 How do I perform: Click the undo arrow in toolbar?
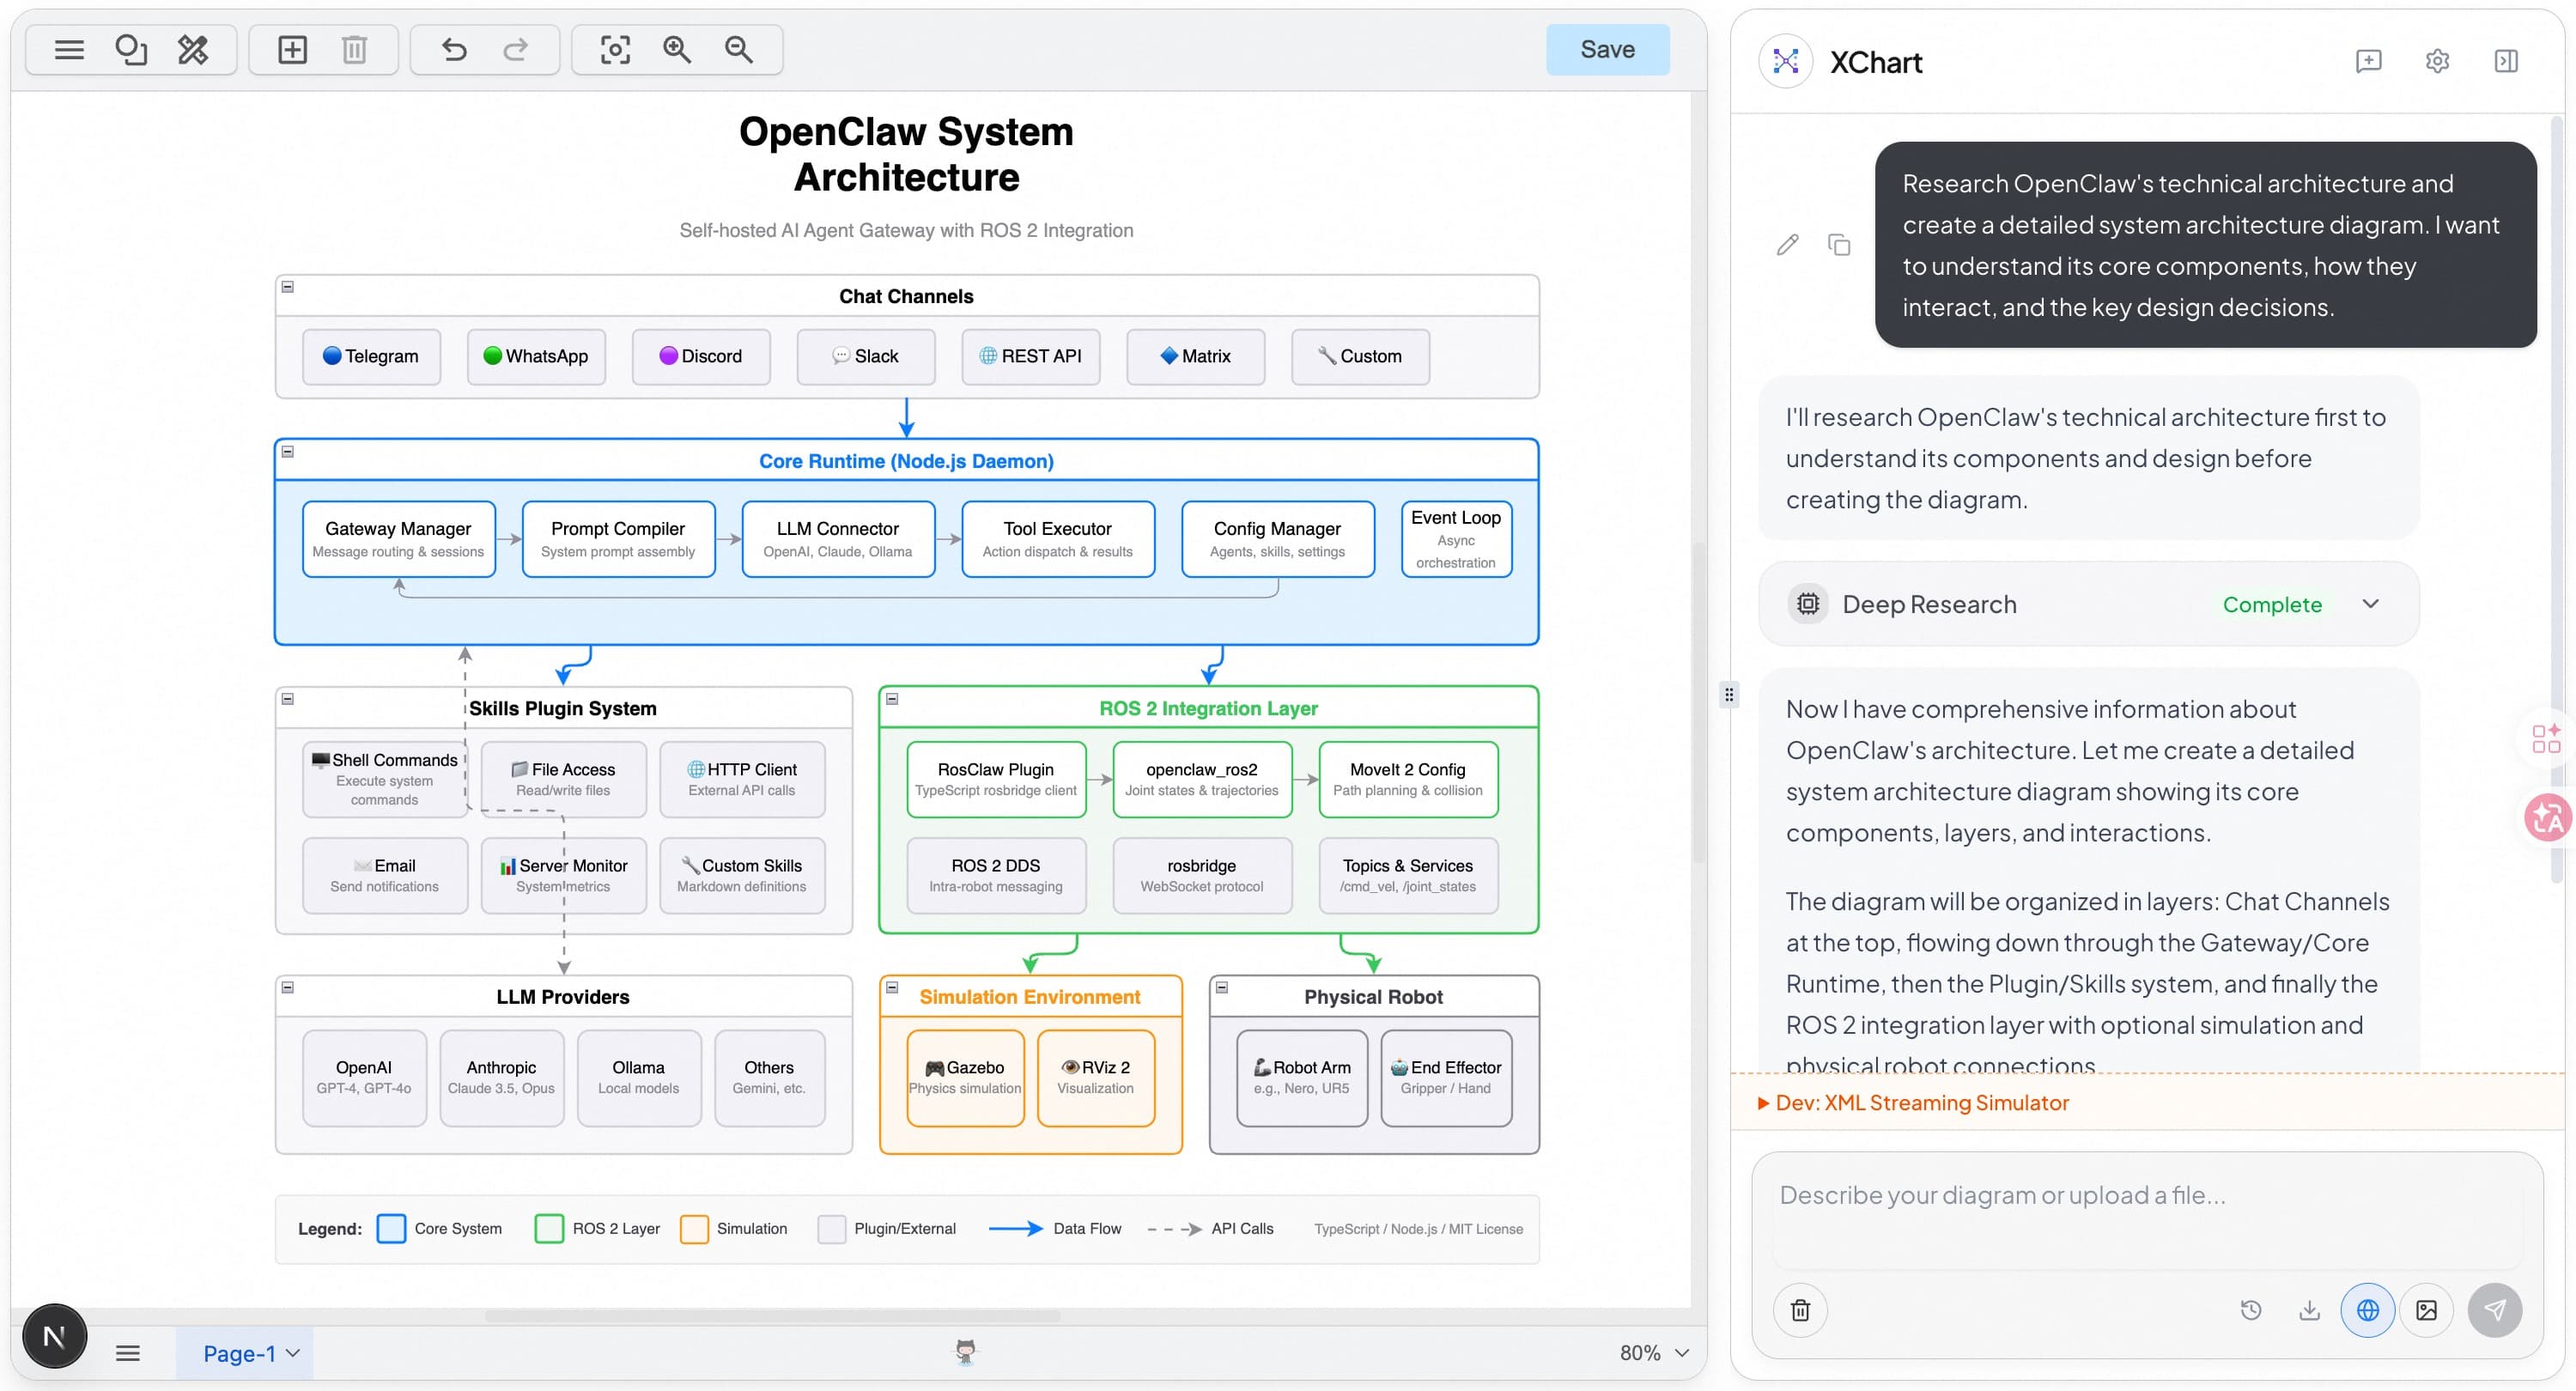[454, 49]
